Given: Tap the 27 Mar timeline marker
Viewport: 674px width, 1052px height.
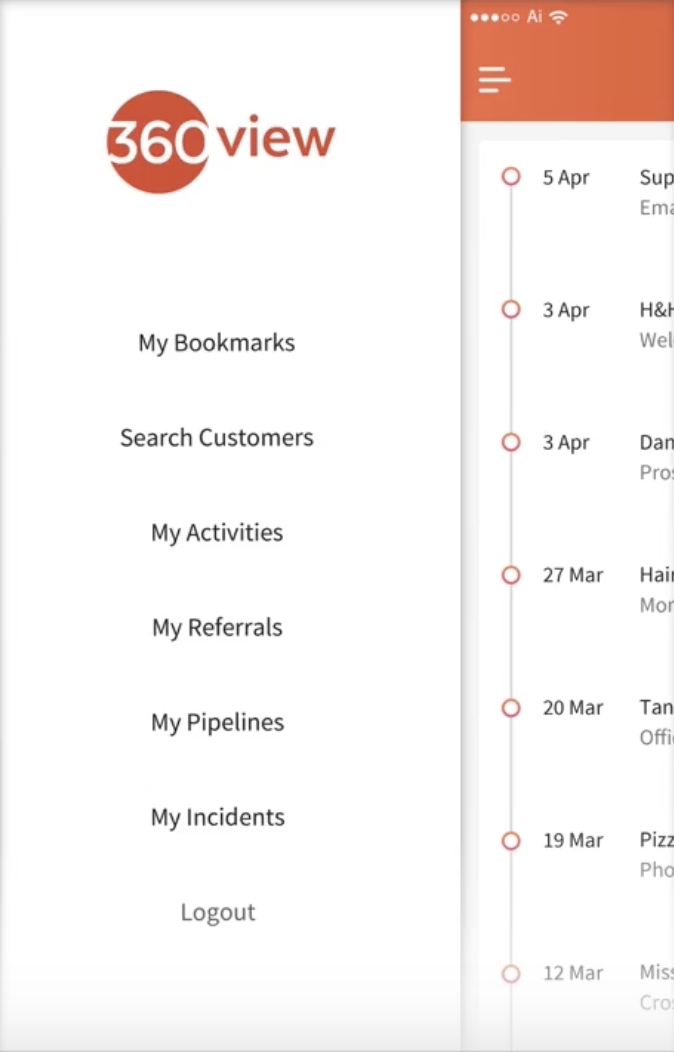Looking at the screenshot, I should click(x=511, y=575).
